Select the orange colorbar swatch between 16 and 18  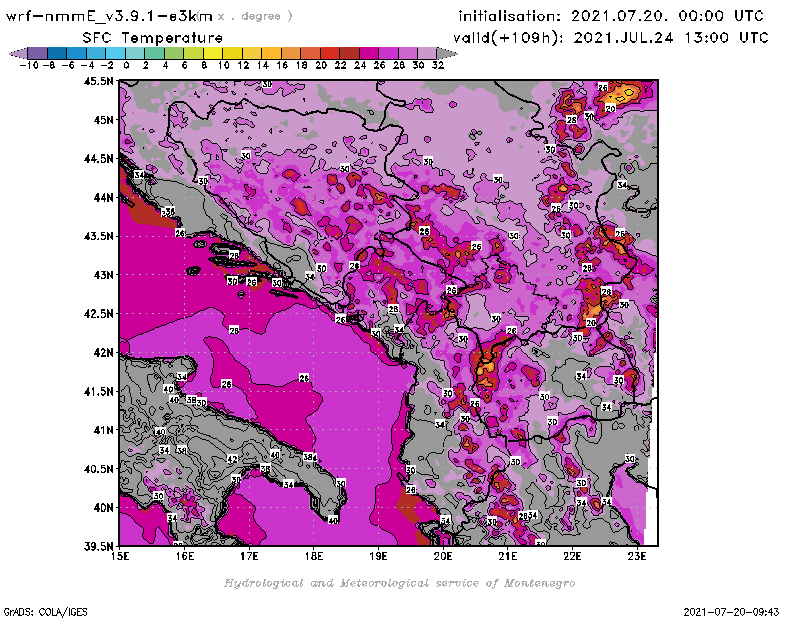tap(291, 53)
